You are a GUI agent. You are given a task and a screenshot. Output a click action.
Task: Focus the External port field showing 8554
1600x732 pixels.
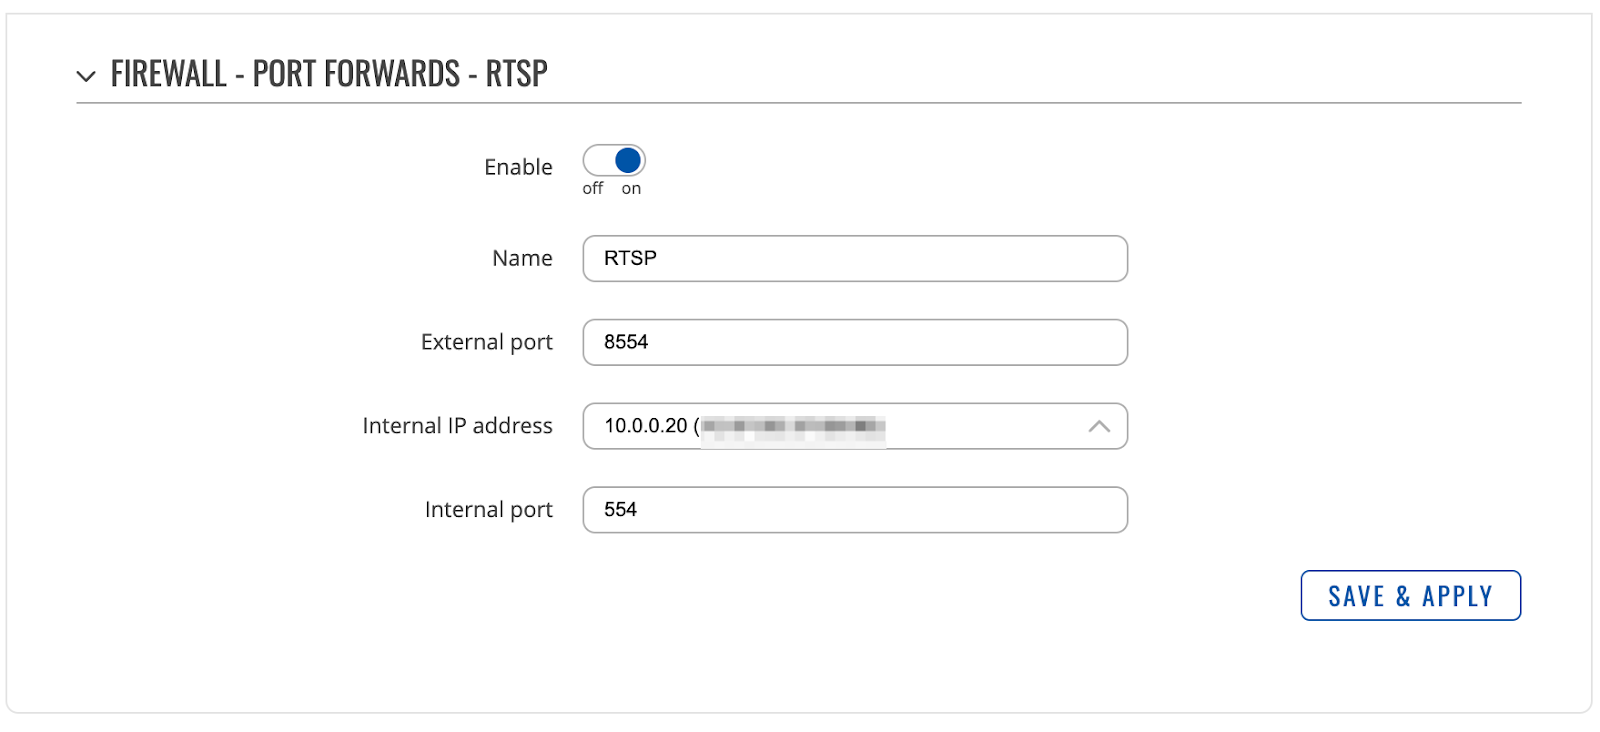pyautogui.click(x=855, y=342)
